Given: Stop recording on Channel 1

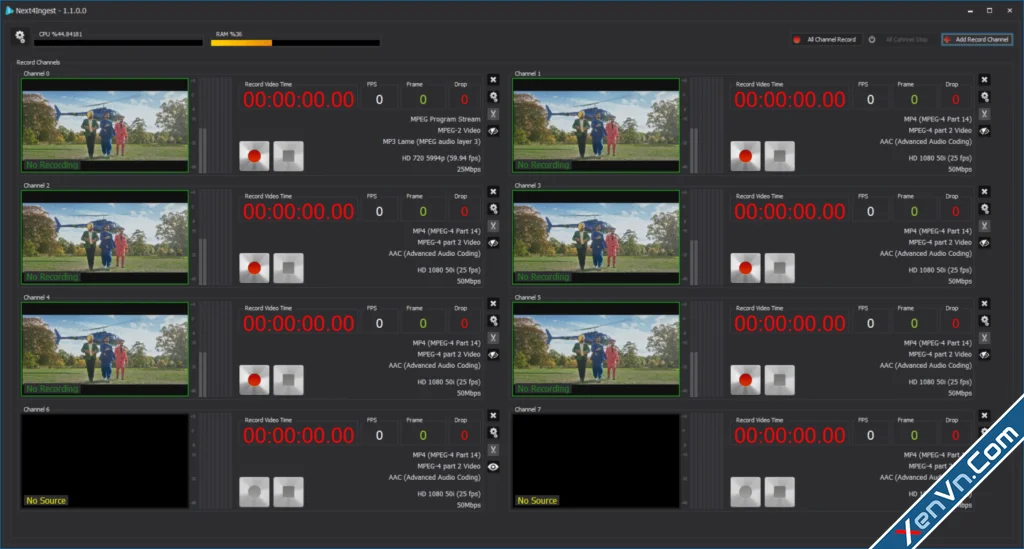Looking at the screenshot, I should (x=779, y=156).
